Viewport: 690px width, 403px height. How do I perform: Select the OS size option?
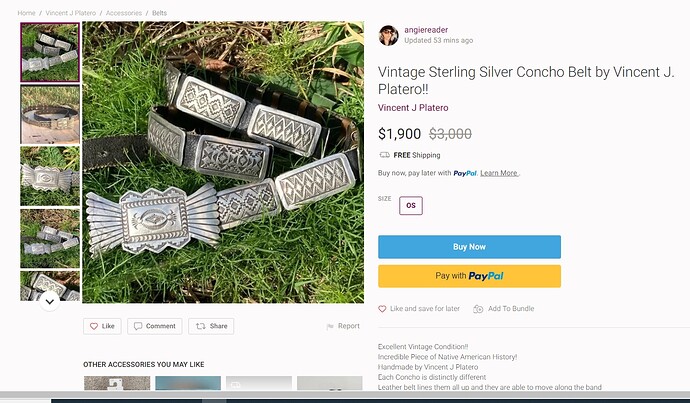coord(410,206)
